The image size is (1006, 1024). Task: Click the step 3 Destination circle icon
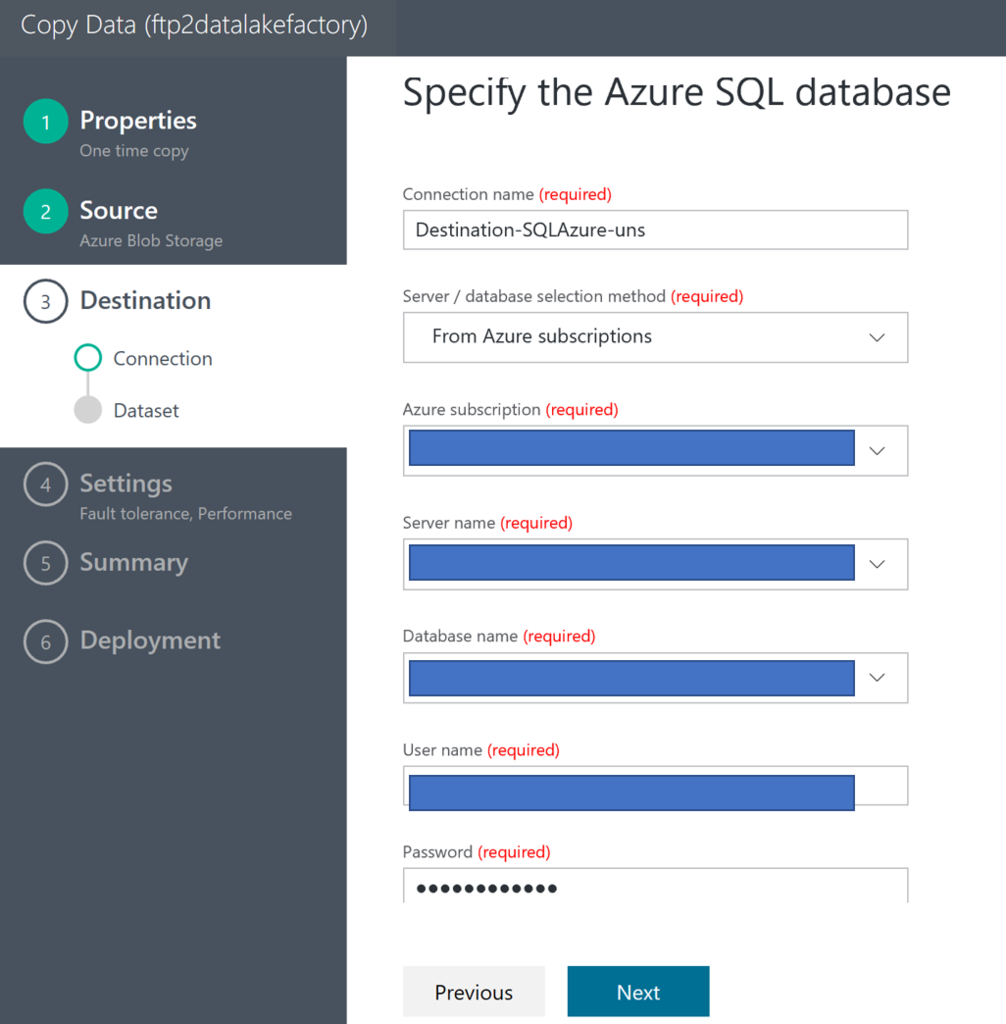[45, 302]
